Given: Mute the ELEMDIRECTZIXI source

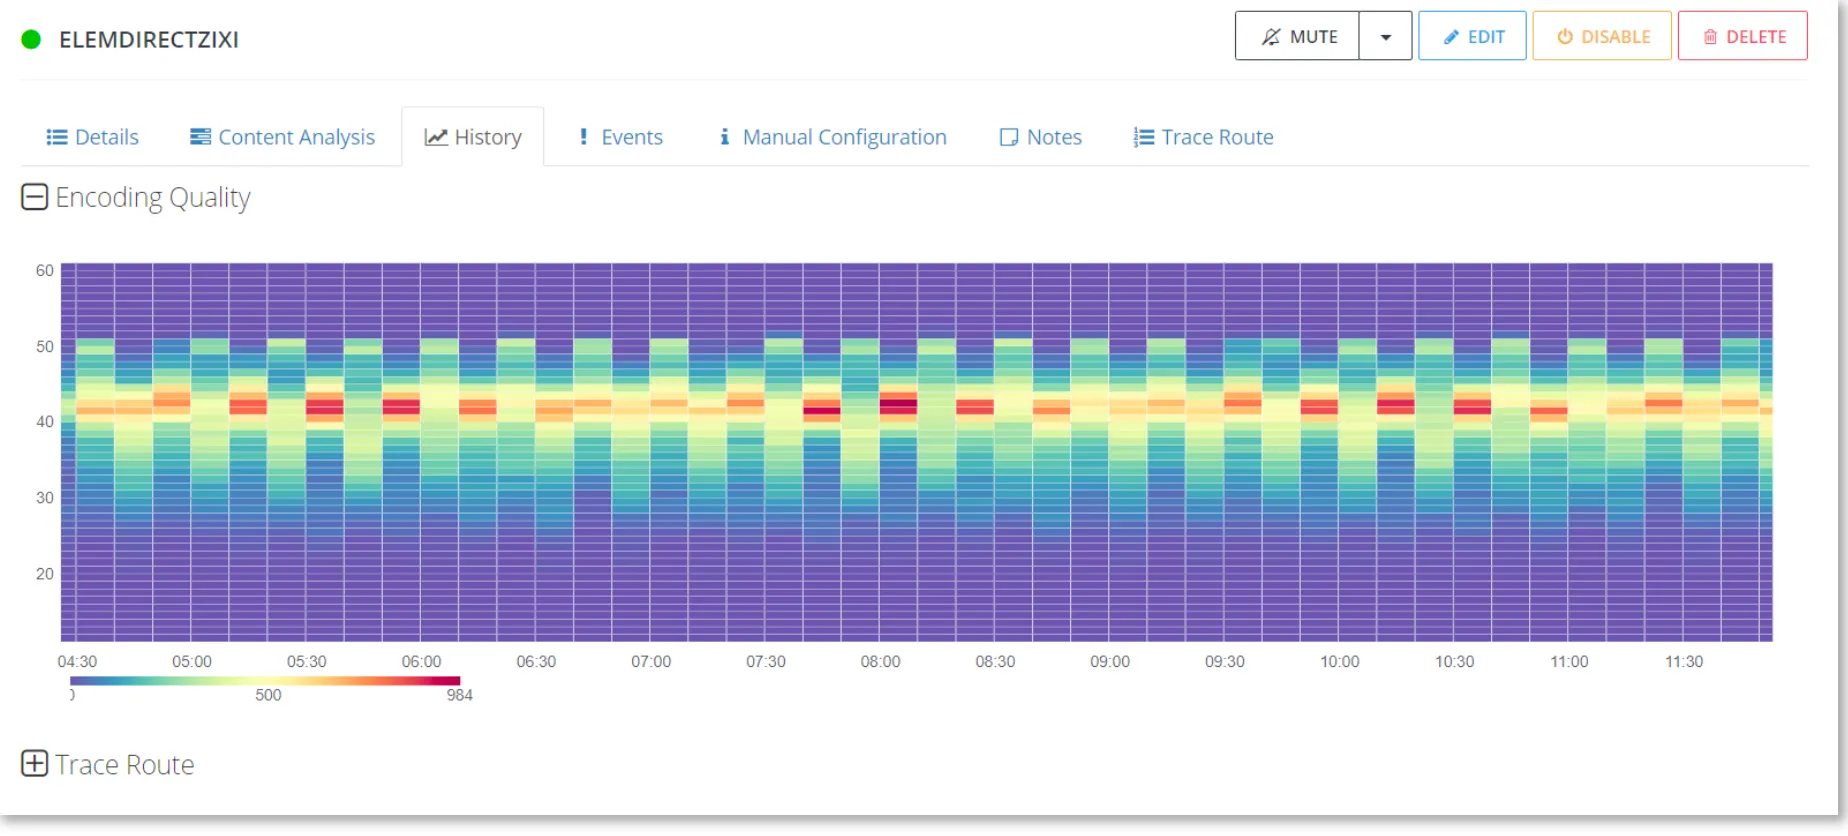Looking at the screenshot, I should [1297, 36].
